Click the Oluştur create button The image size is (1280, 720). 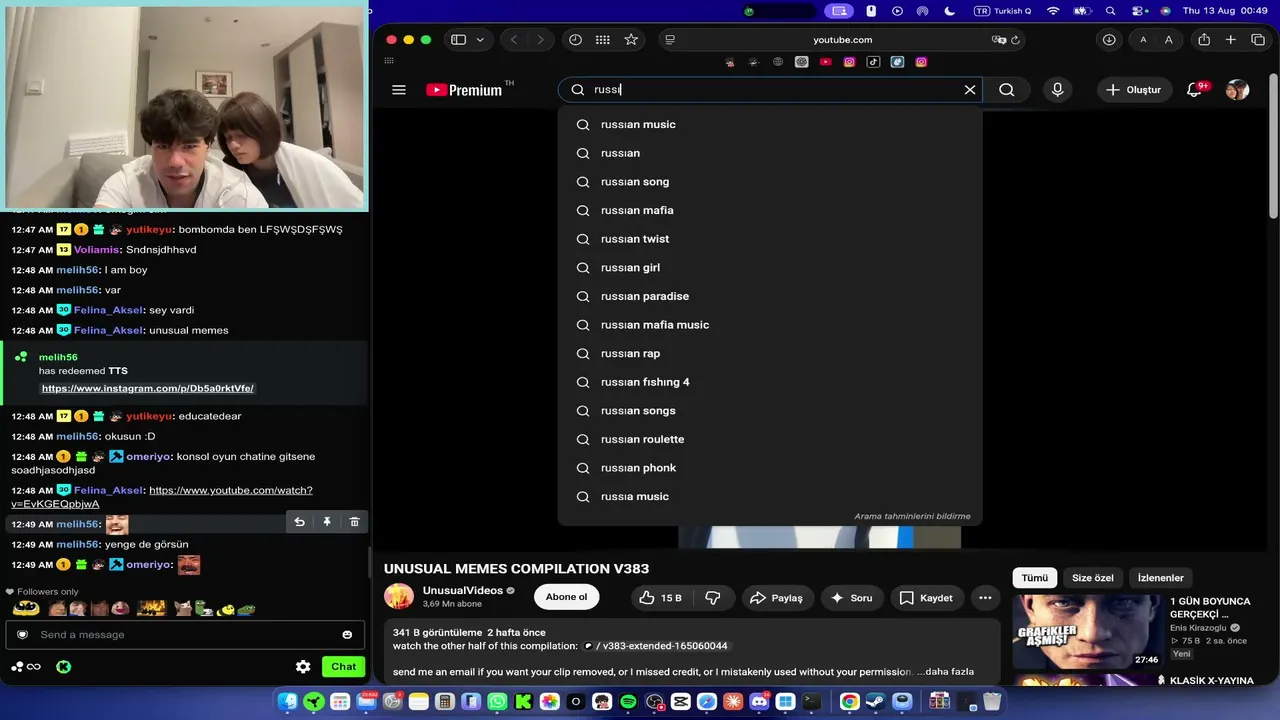point(1134,90)
